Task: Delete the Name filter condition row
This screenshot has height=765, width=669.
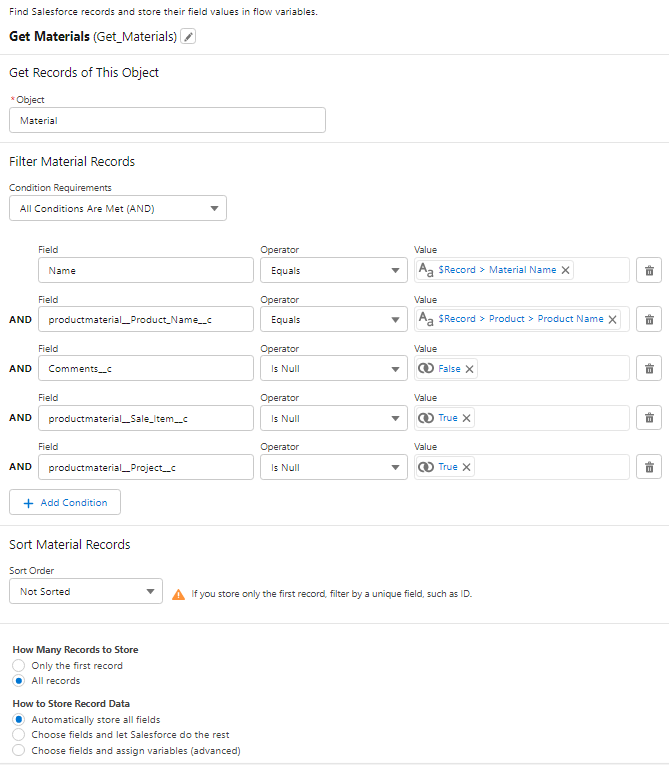Action: coord(649,270)
